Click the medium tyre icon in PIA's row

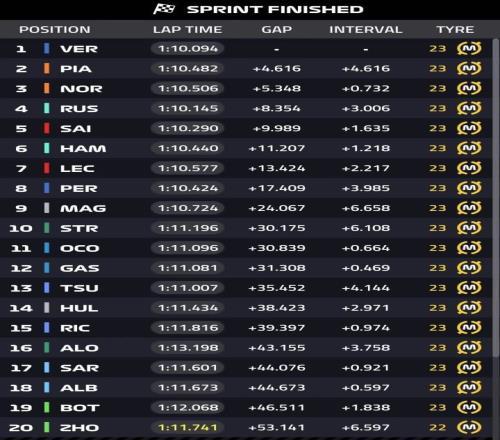pyautogui.click(x=469, y=69)
